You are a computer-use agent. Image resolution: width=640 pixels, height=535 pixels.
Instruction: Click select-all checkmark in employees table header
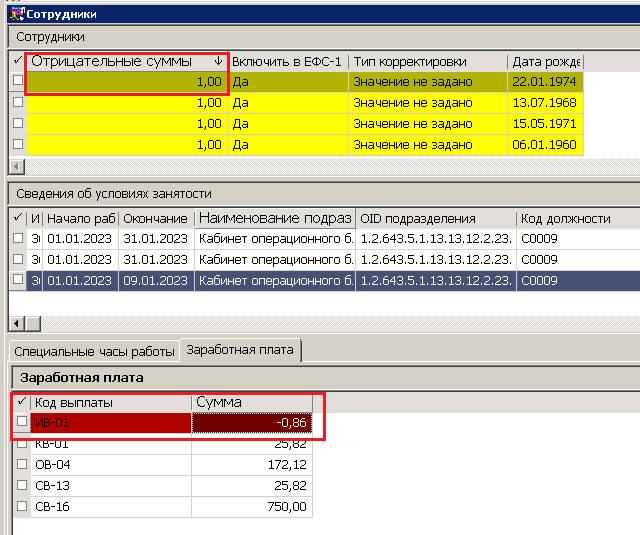[18, 61]
